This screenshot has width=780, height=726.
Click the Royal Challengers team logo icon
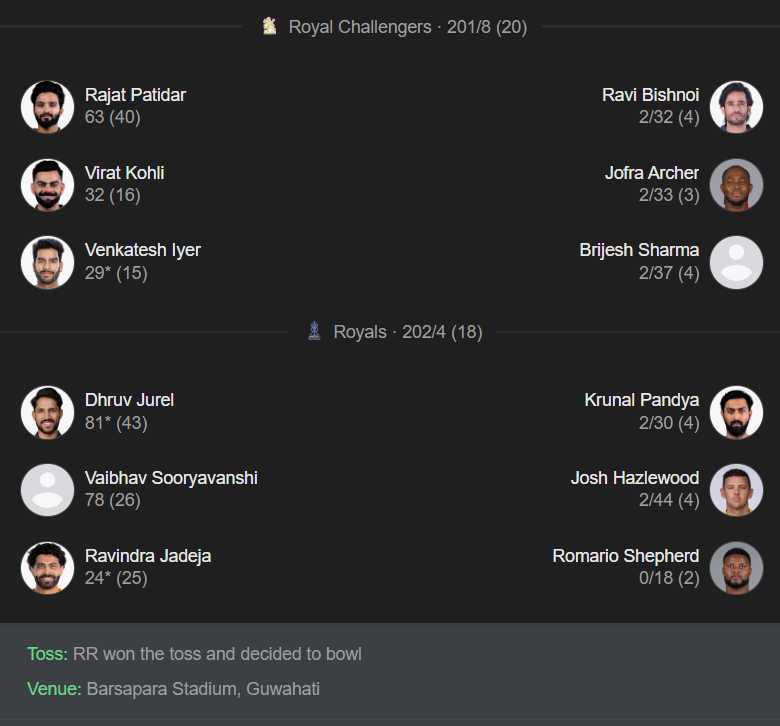click(269, 27)
